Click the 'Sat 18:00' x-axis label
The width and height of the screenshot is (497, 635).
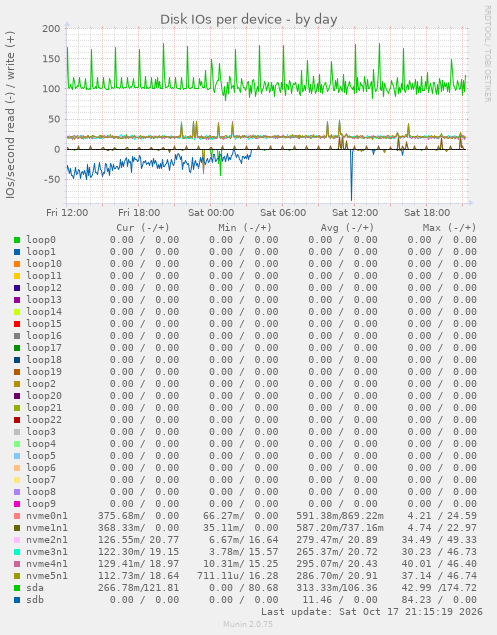tap(427, 213)
